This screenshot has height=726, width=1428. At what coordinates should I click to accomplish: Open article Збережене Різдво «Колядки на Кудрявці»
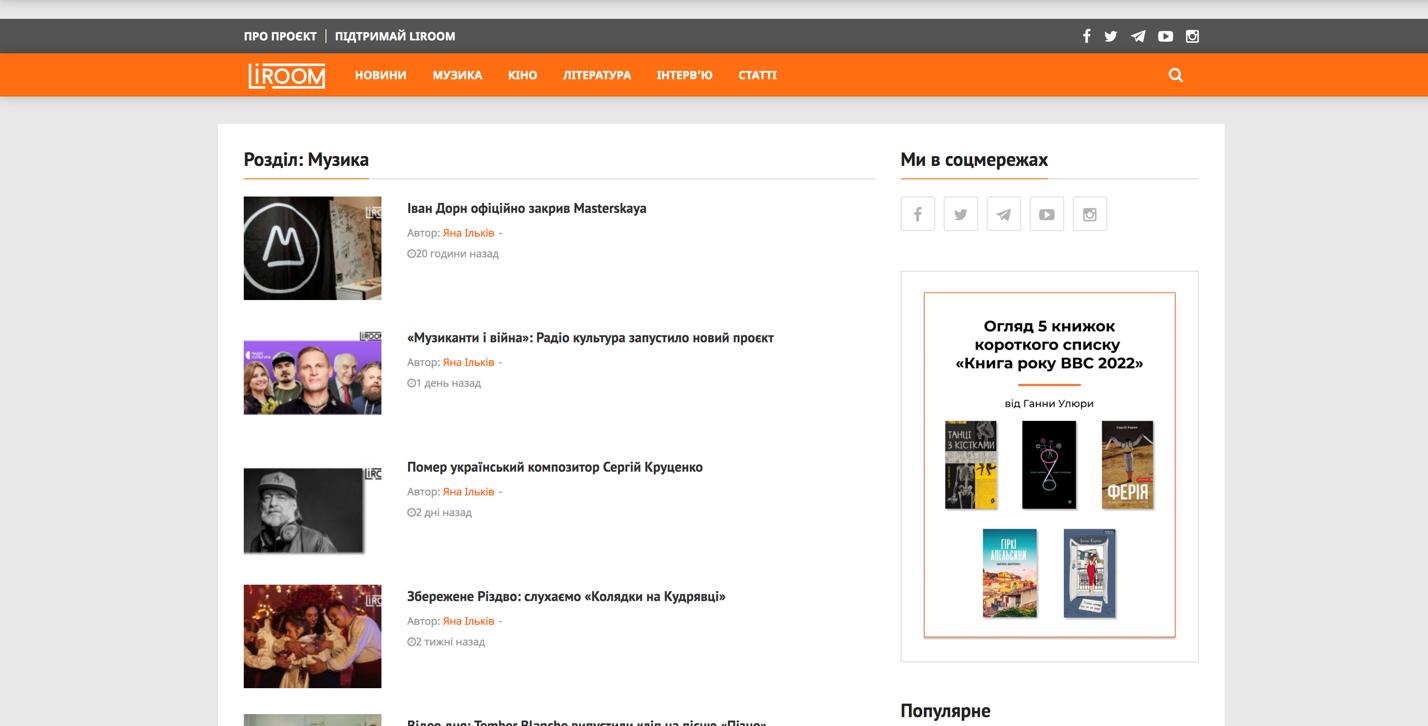click(566, 596)
